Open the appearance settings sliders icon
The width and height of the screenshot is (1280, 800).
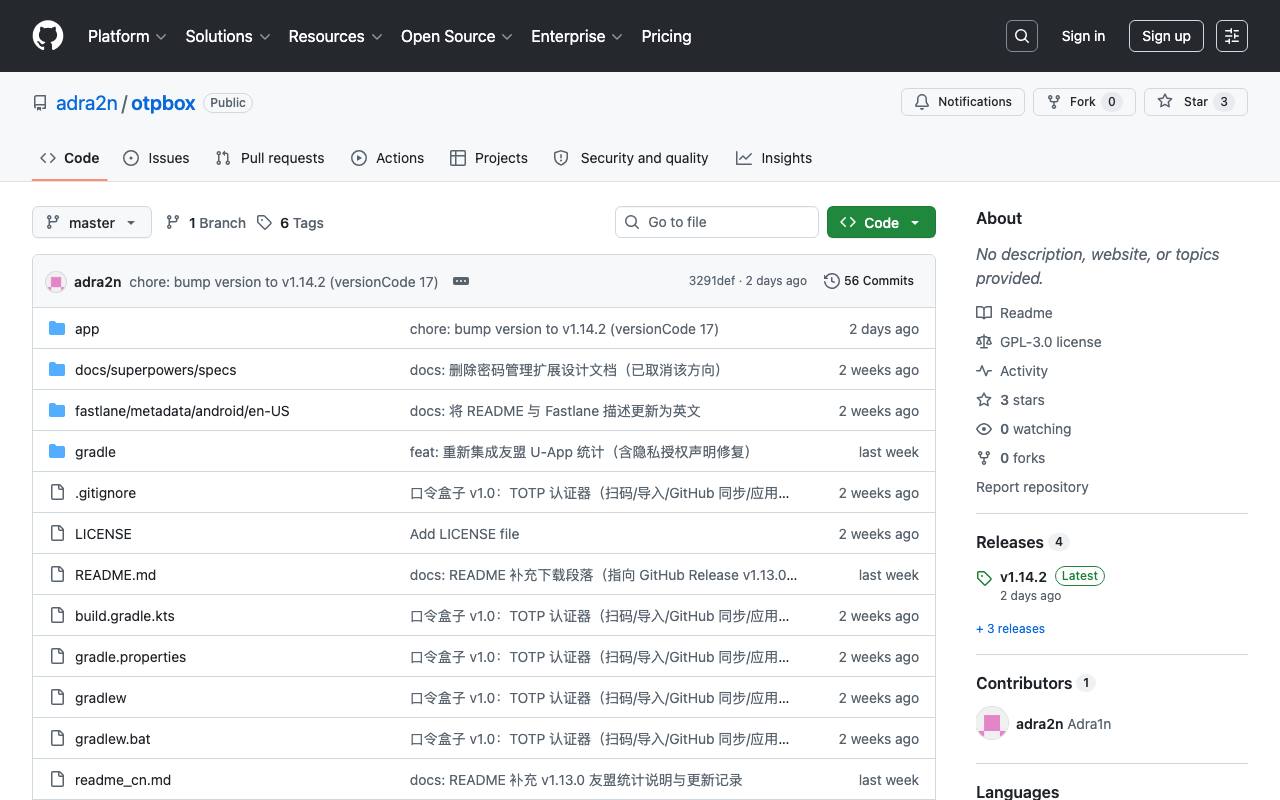1232,36
